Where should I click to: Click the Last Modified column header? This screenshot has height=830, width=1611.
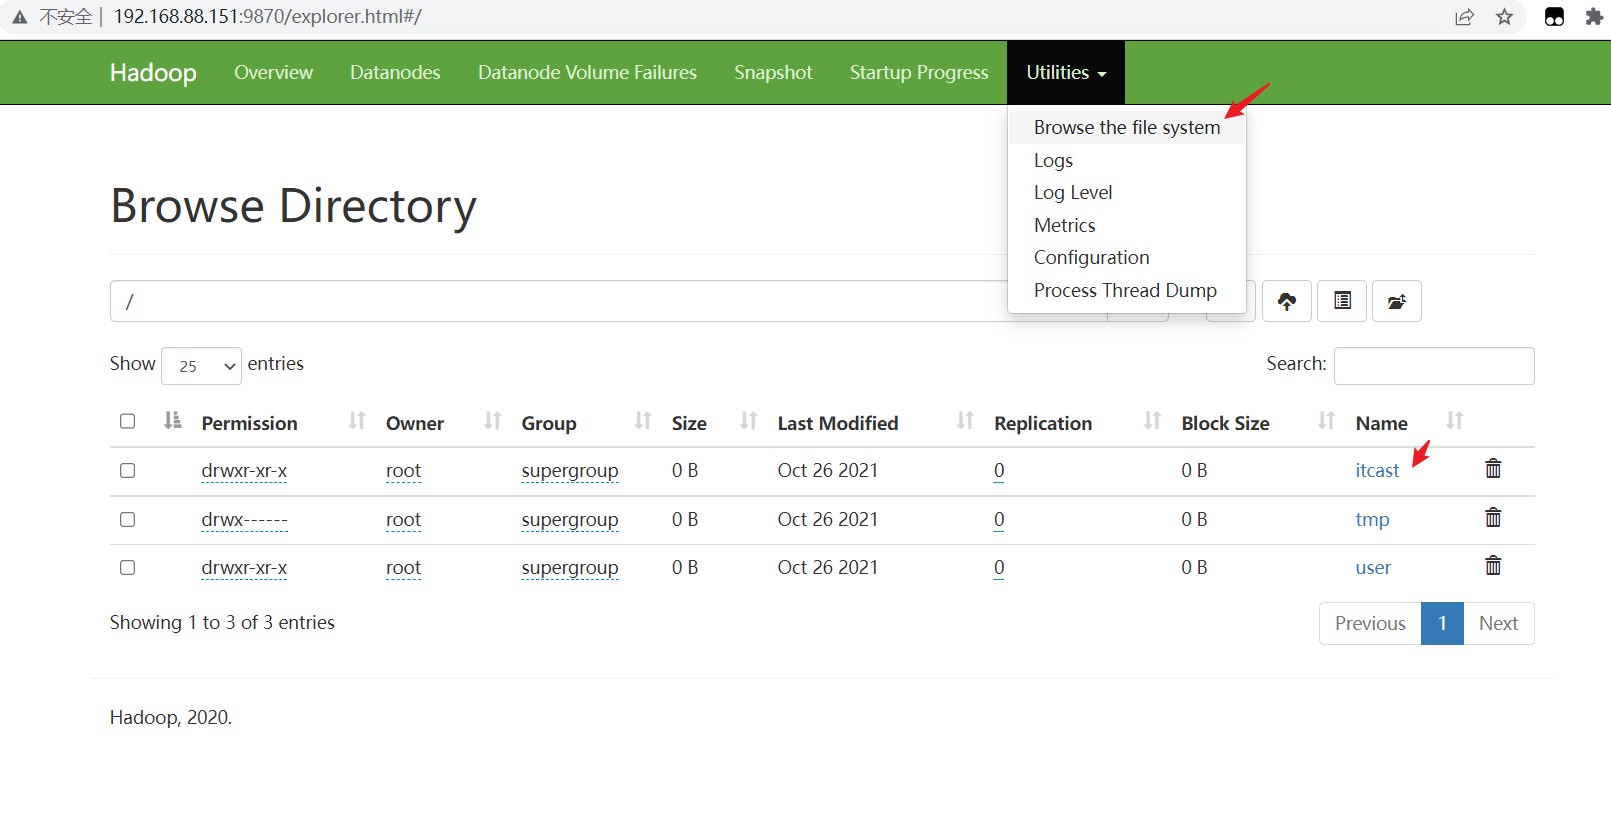[838, 423]
